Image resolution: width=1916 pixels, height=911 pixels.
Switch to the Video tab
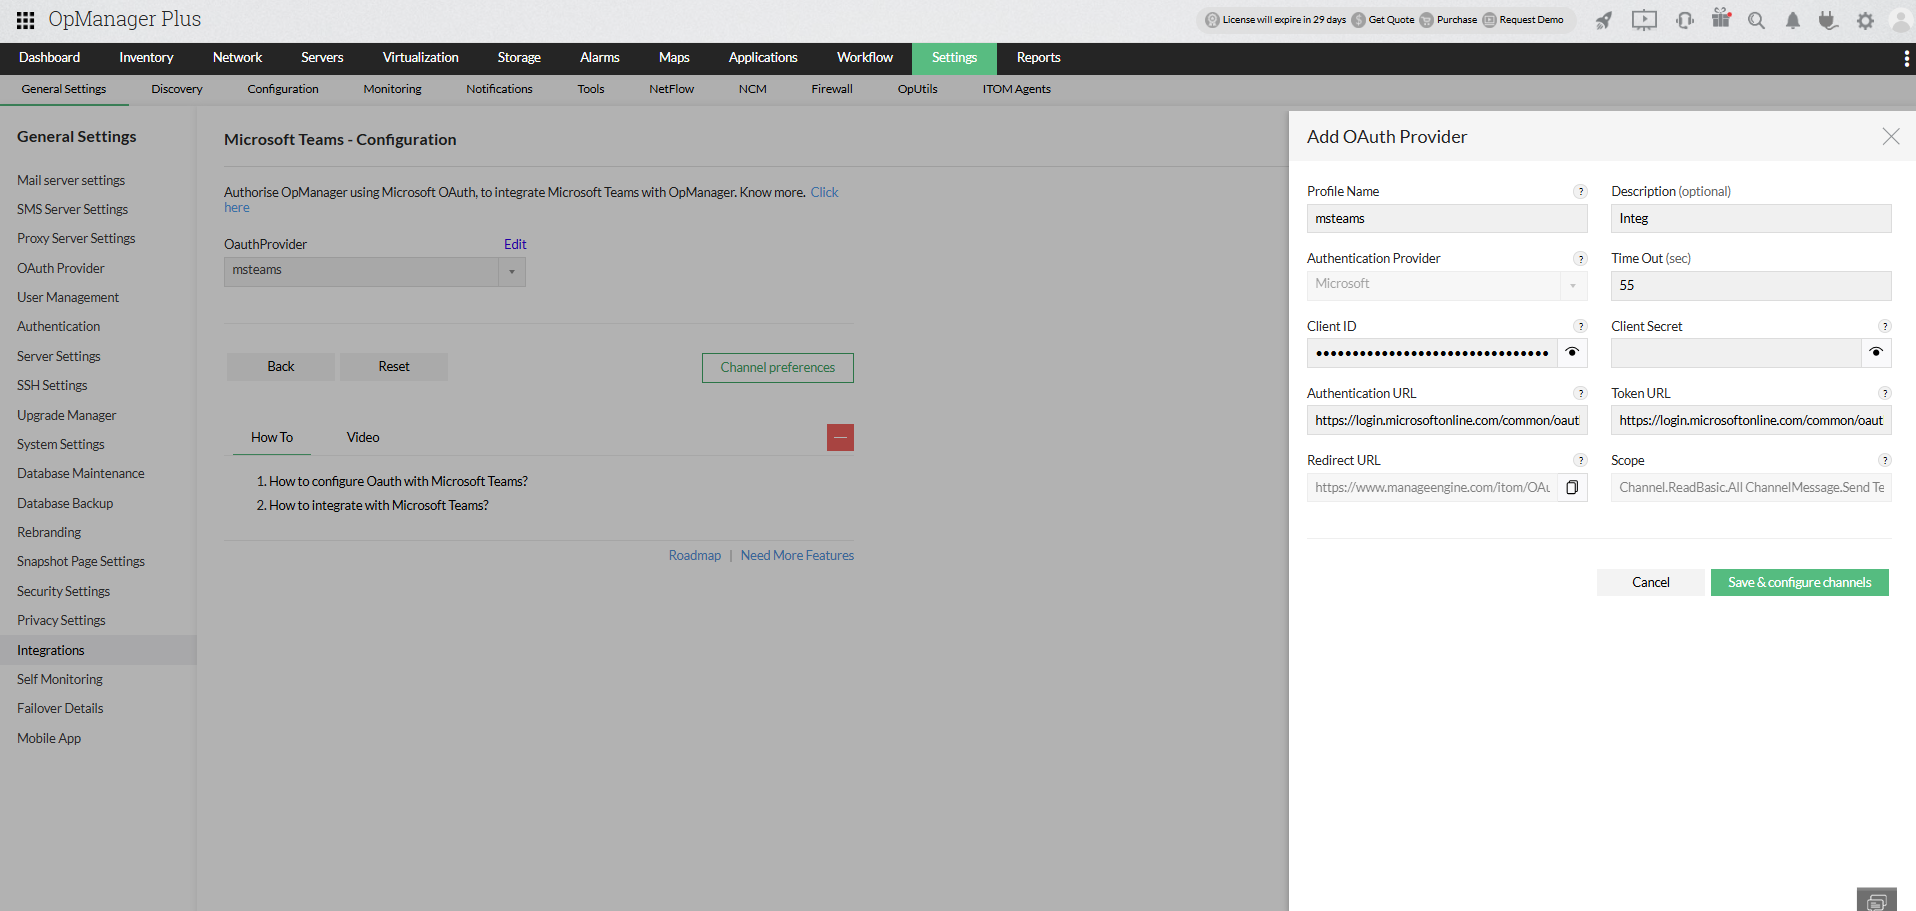point(362,437)
